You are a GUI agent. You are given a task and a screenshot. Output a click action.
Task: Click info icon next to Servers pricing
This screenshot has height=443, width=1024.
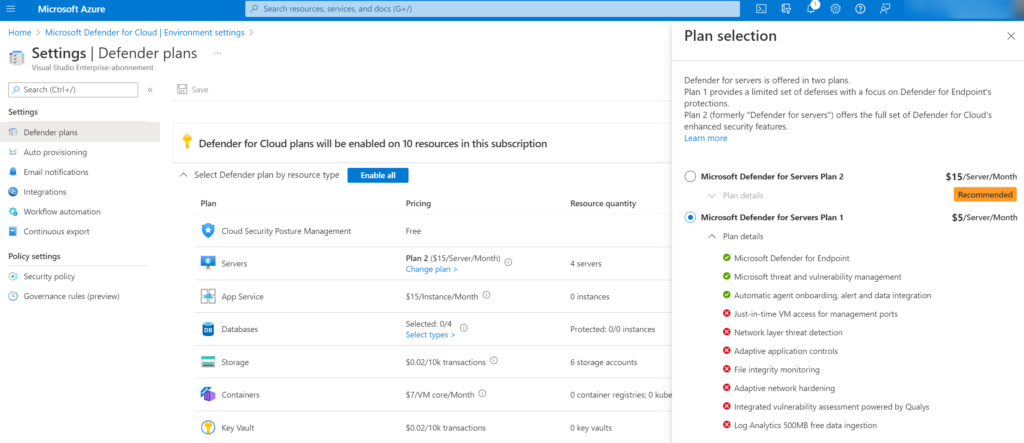click(x=508, y=262)
